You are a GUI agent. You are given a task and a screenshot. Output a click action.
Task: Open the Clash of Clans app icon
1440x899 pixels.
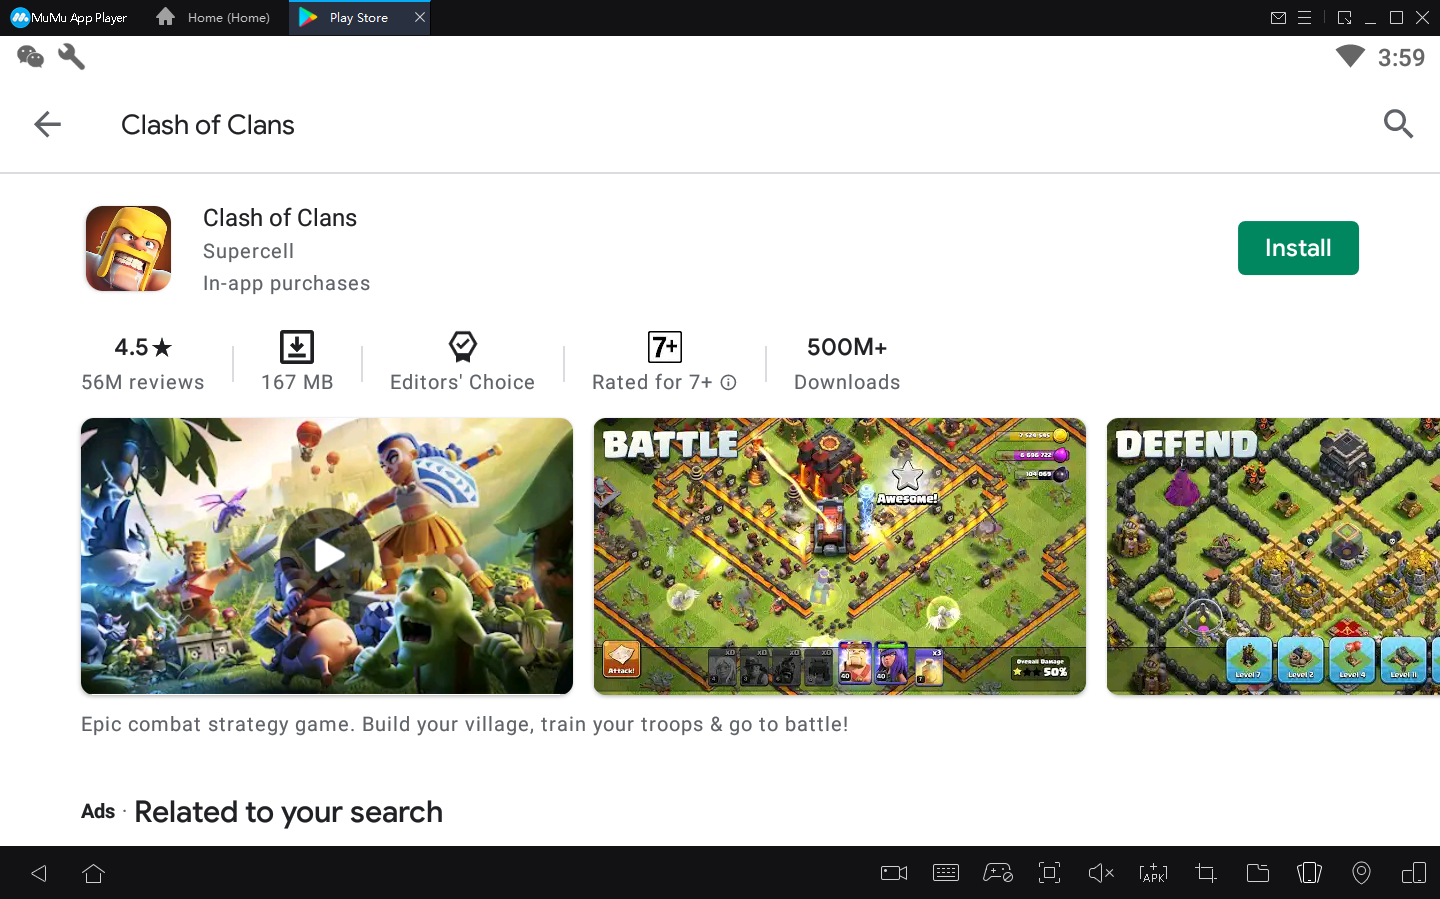click(x=128, y=249)
